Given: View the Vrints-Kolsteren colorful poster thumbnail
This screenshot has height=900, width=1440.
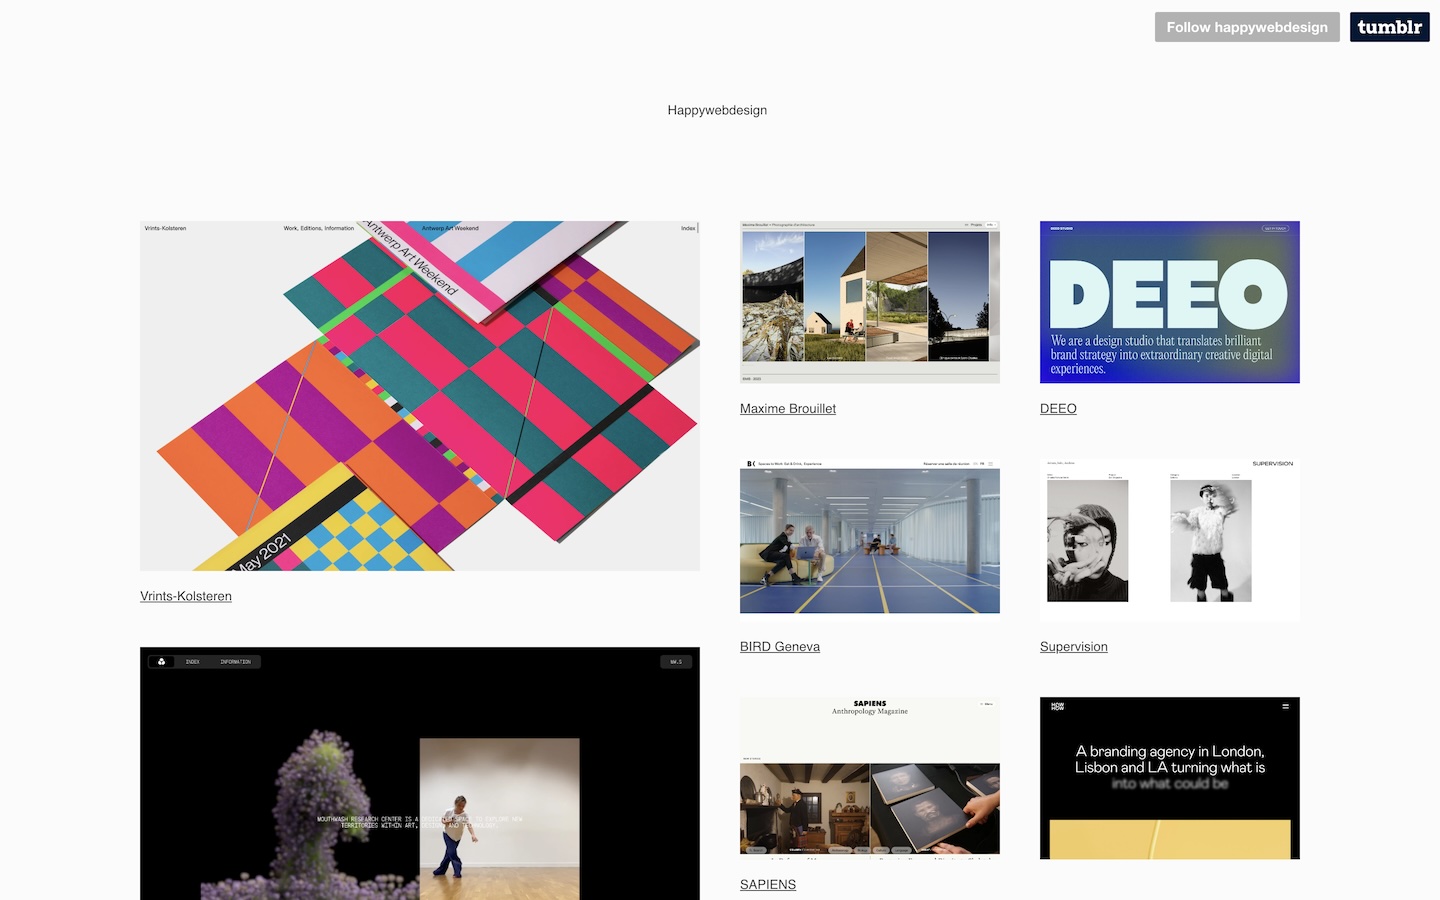Looking at the screenshot, I should (420, 396).
